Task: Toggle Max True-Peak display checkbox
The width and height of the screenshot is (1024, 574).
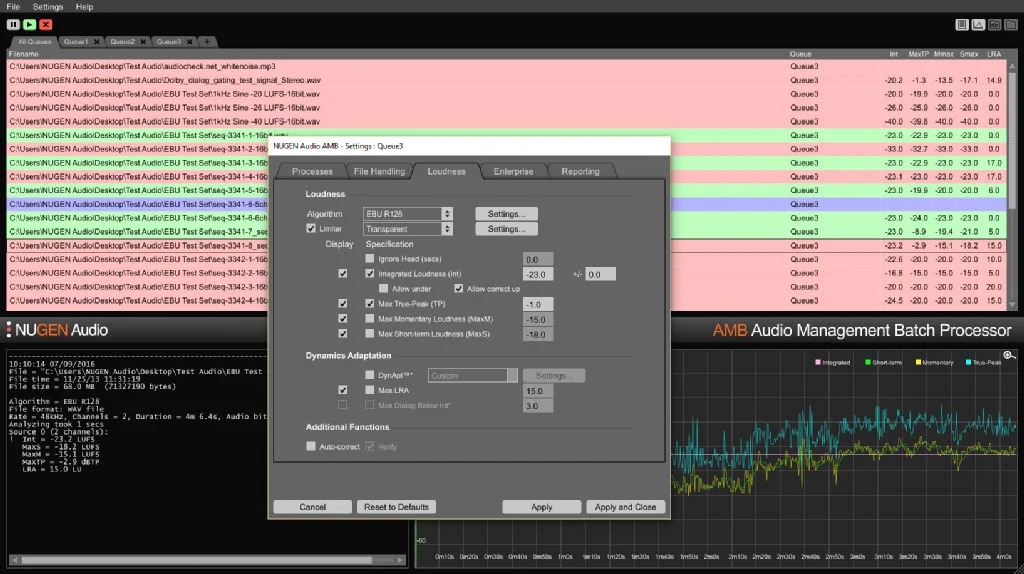Action: (x=343, y=304)
